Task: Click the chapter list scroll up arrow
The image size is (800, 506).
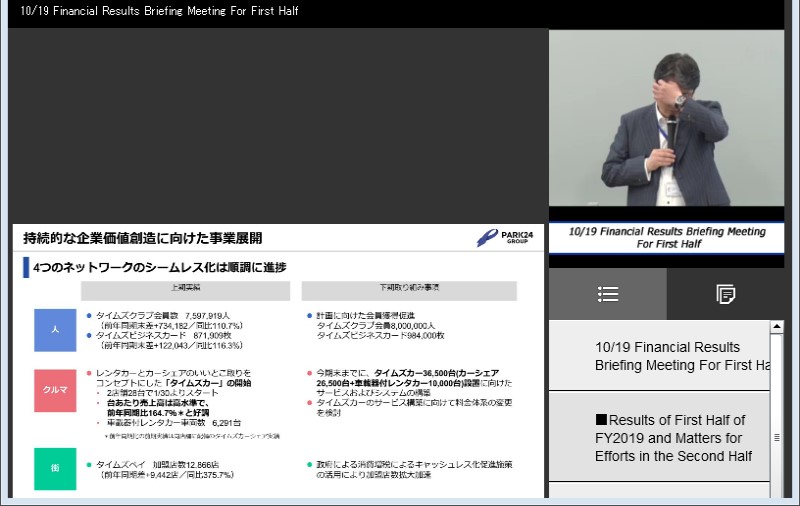Action: 777,326
